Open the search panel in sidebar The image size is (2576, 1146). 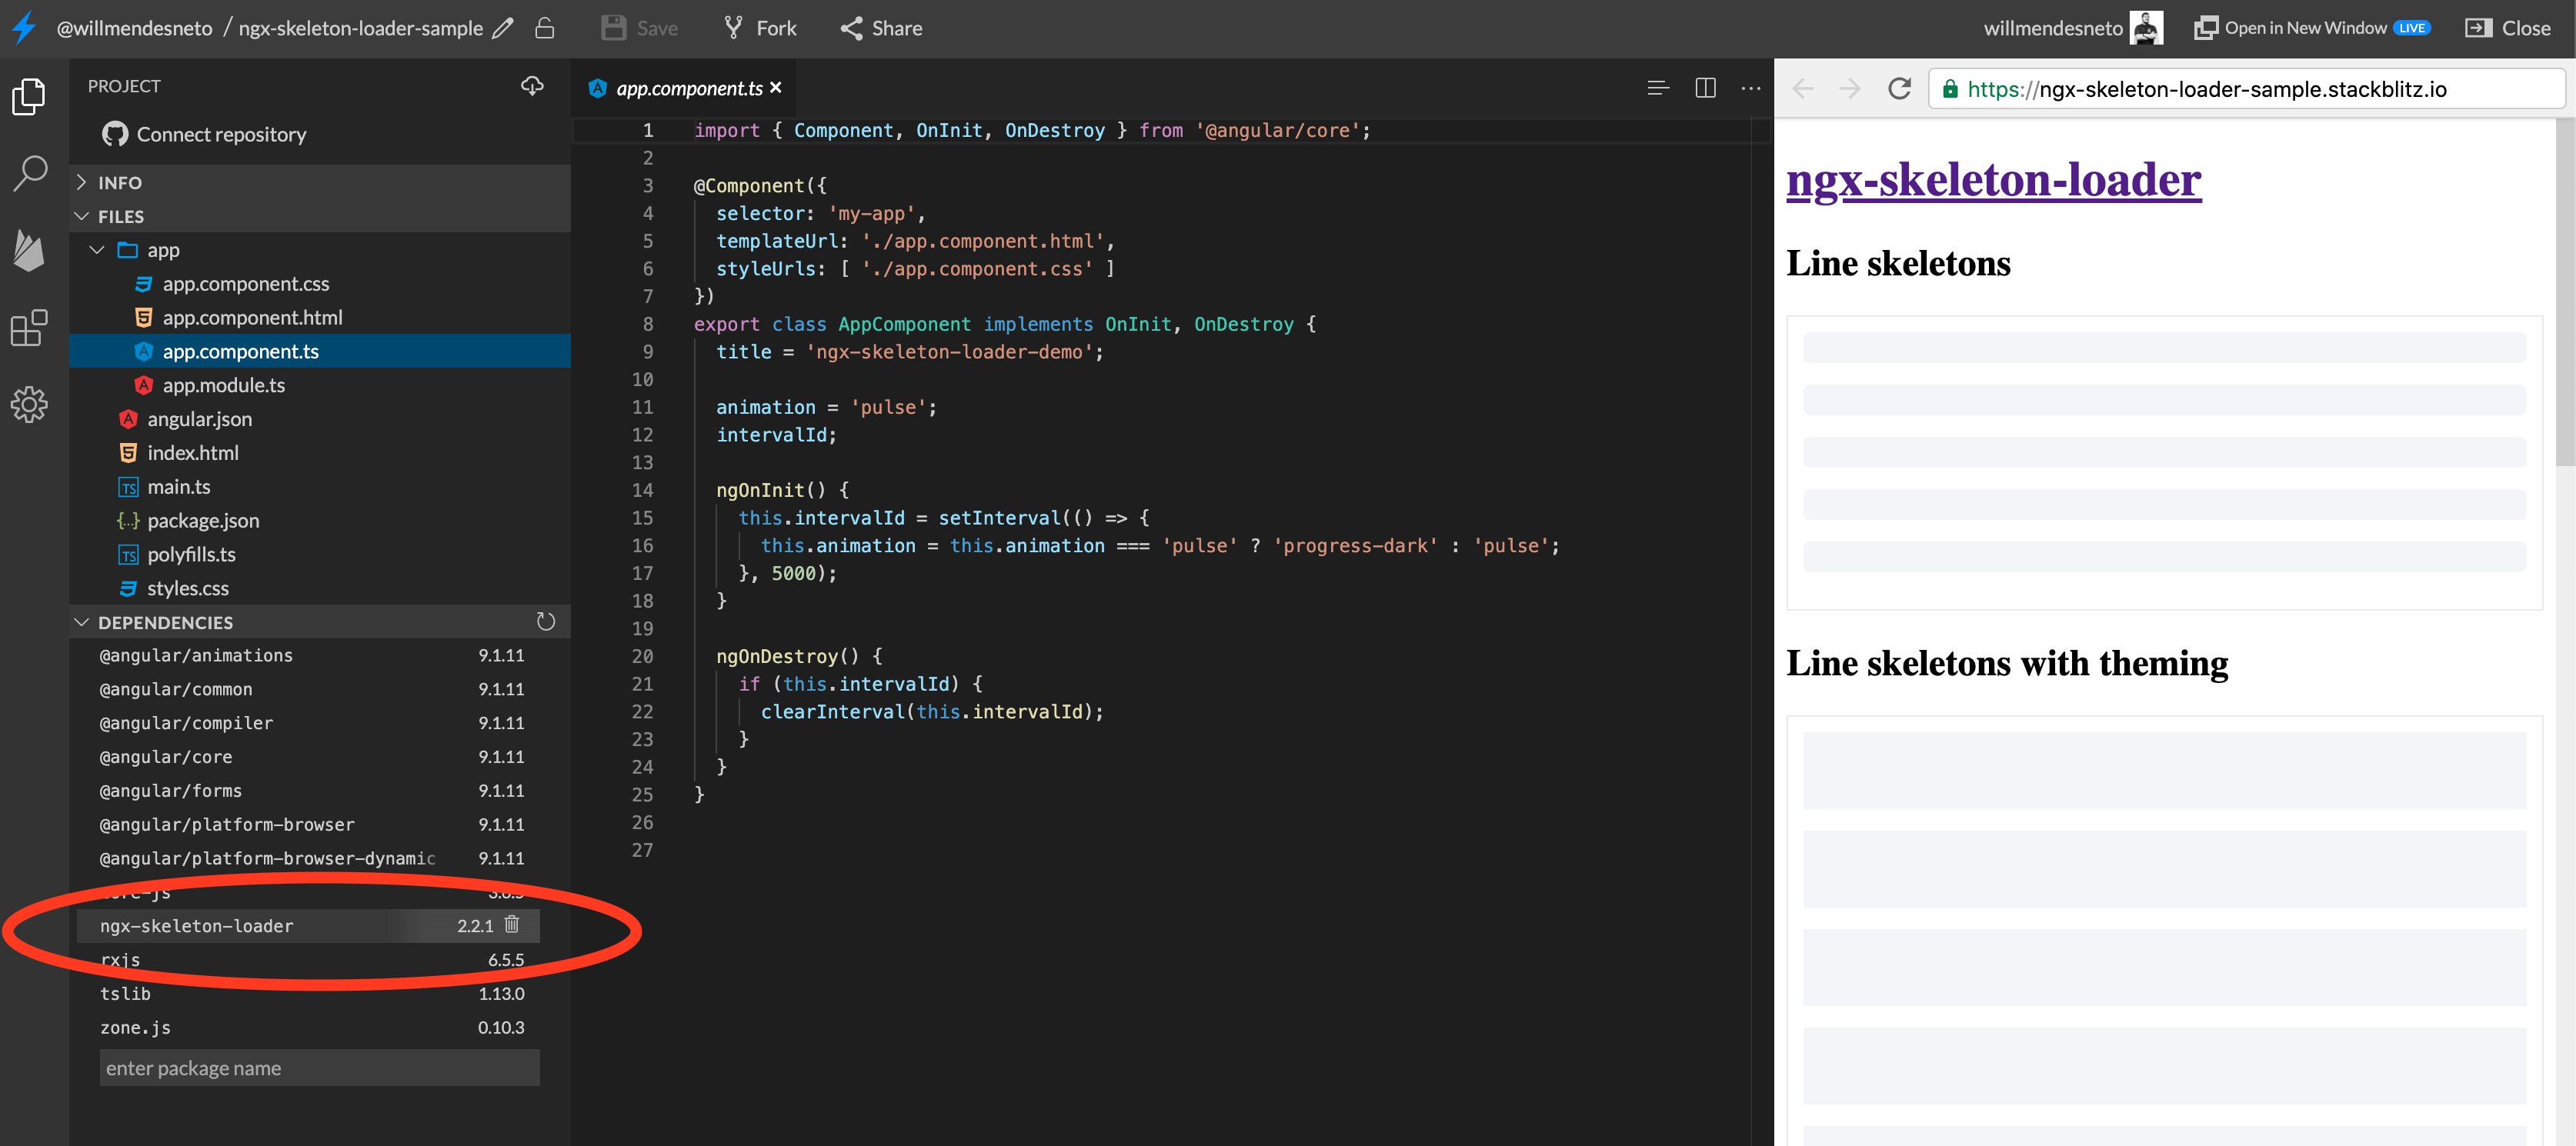coord(30,173)
